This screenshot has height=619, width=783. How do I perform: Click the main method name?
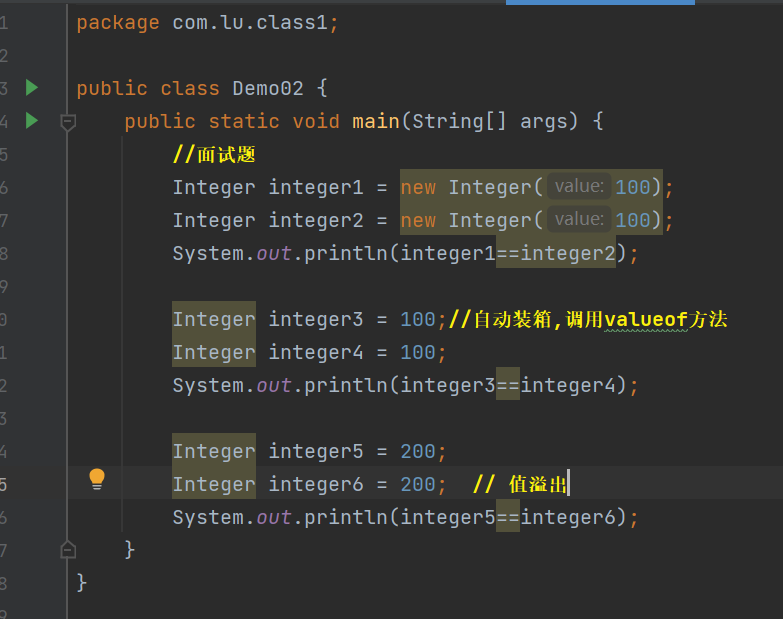(x=376, y=121)
